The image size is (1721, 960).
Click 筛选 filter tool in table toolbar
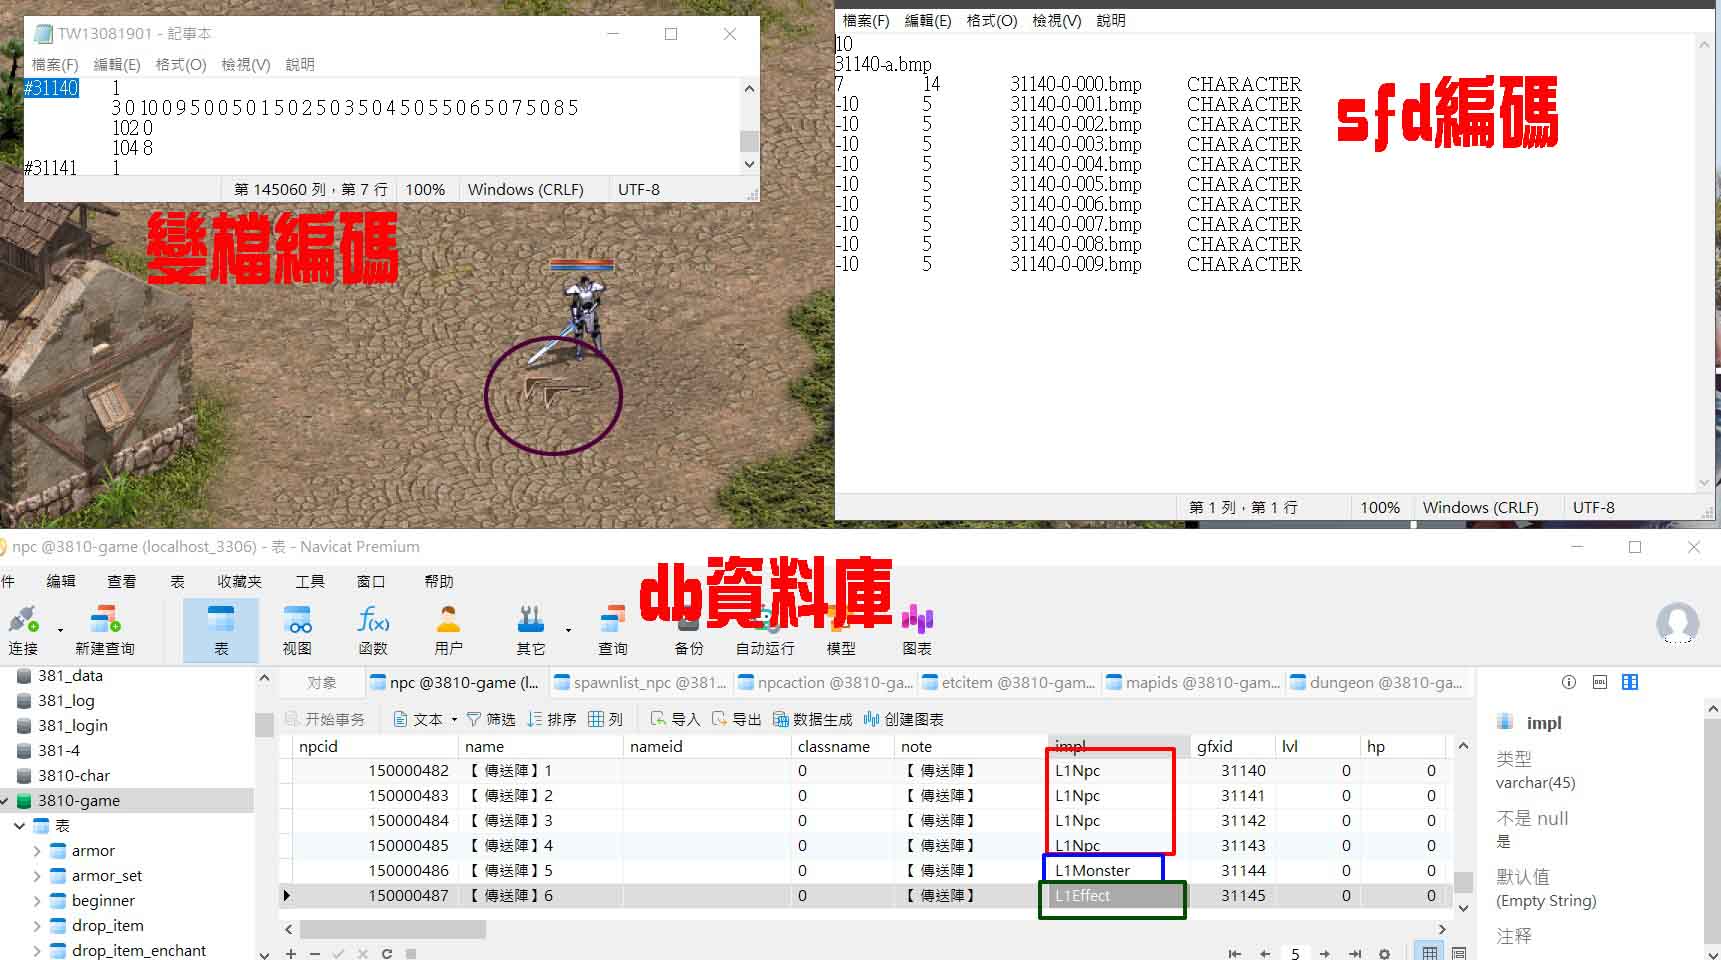[491, 719]
